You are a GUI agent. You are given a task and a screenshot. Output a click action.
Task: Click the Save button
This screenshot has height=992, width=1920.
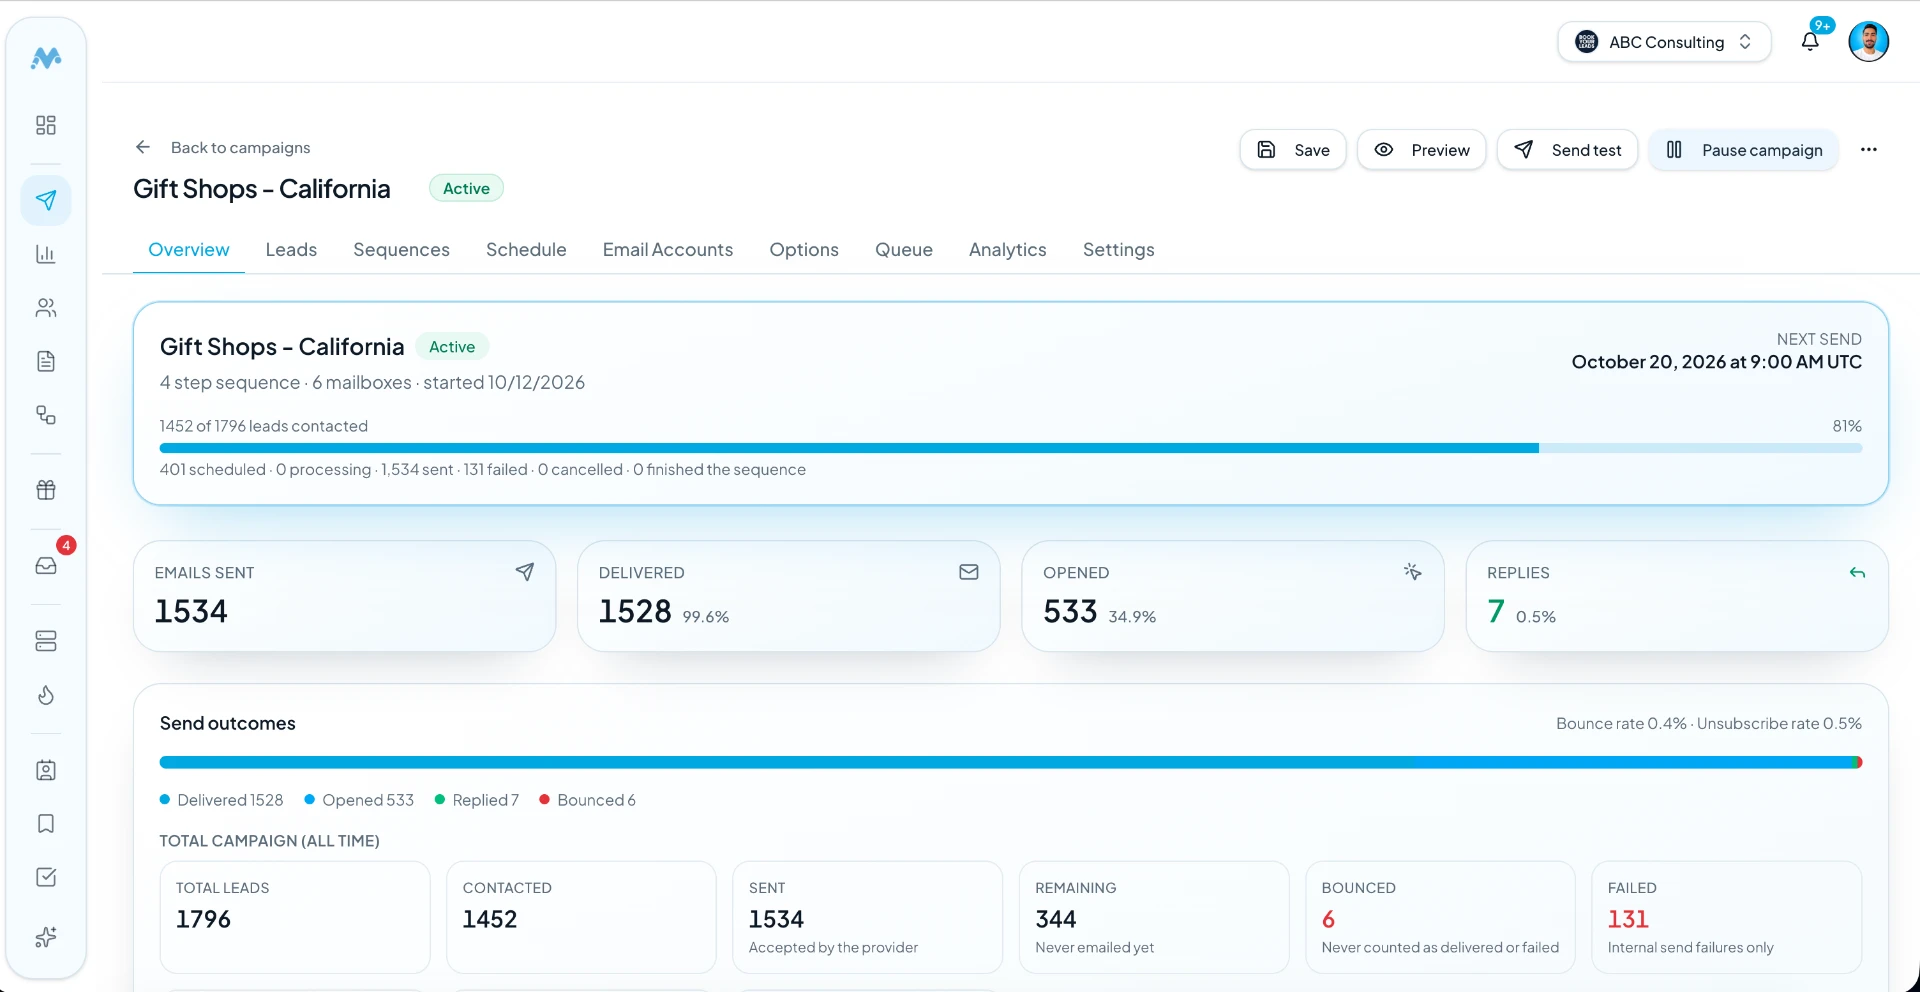1293,150
